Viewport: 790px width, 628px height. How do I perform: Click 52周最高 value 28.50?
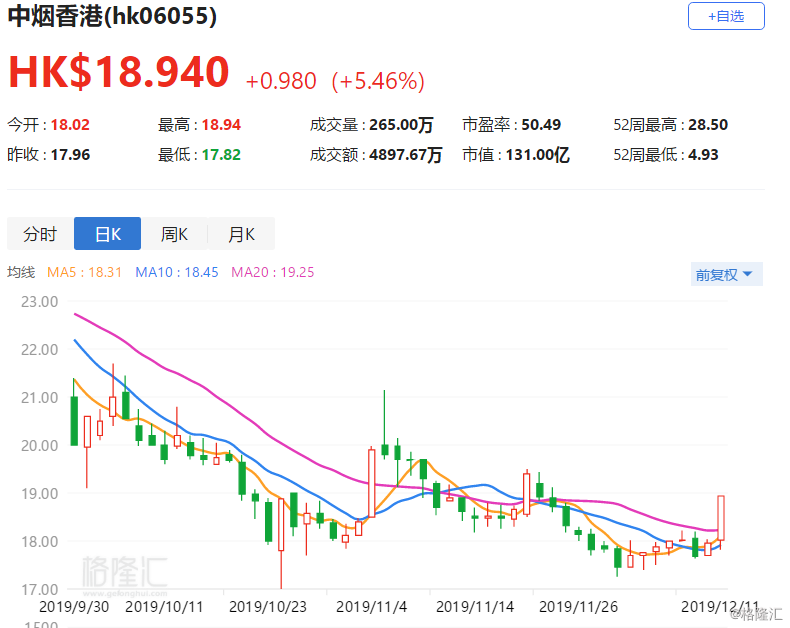coord(708,124)
